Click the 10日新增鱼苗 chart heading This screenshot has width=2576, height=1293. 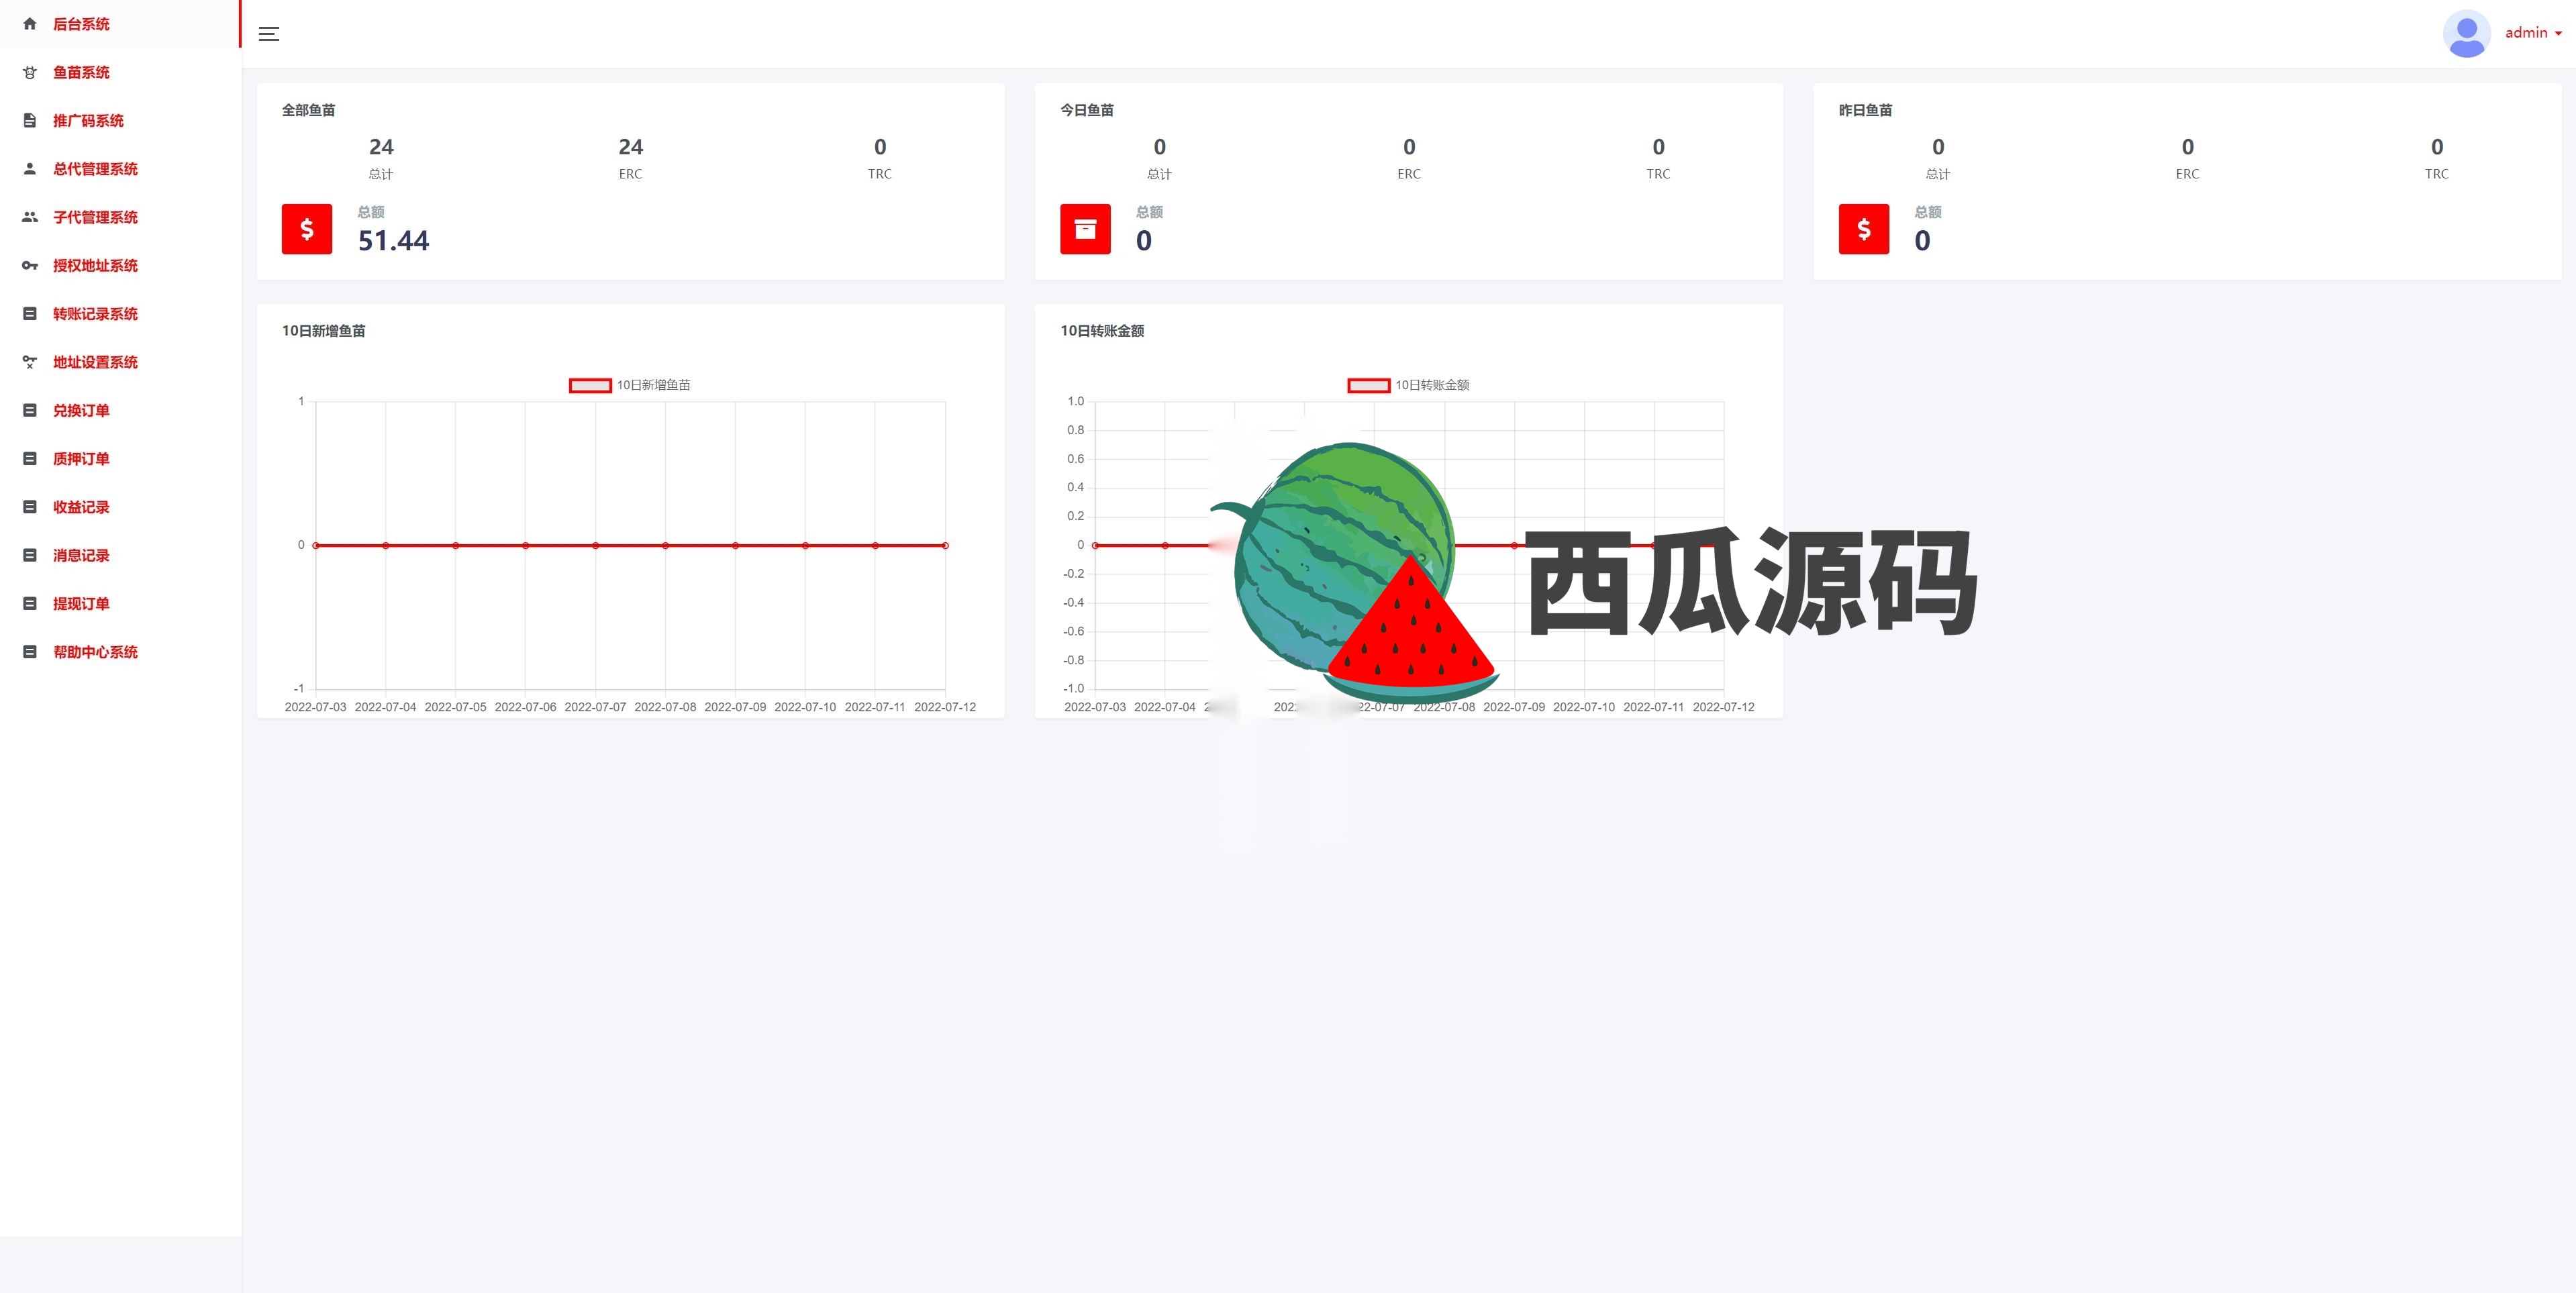click(323, 331)
